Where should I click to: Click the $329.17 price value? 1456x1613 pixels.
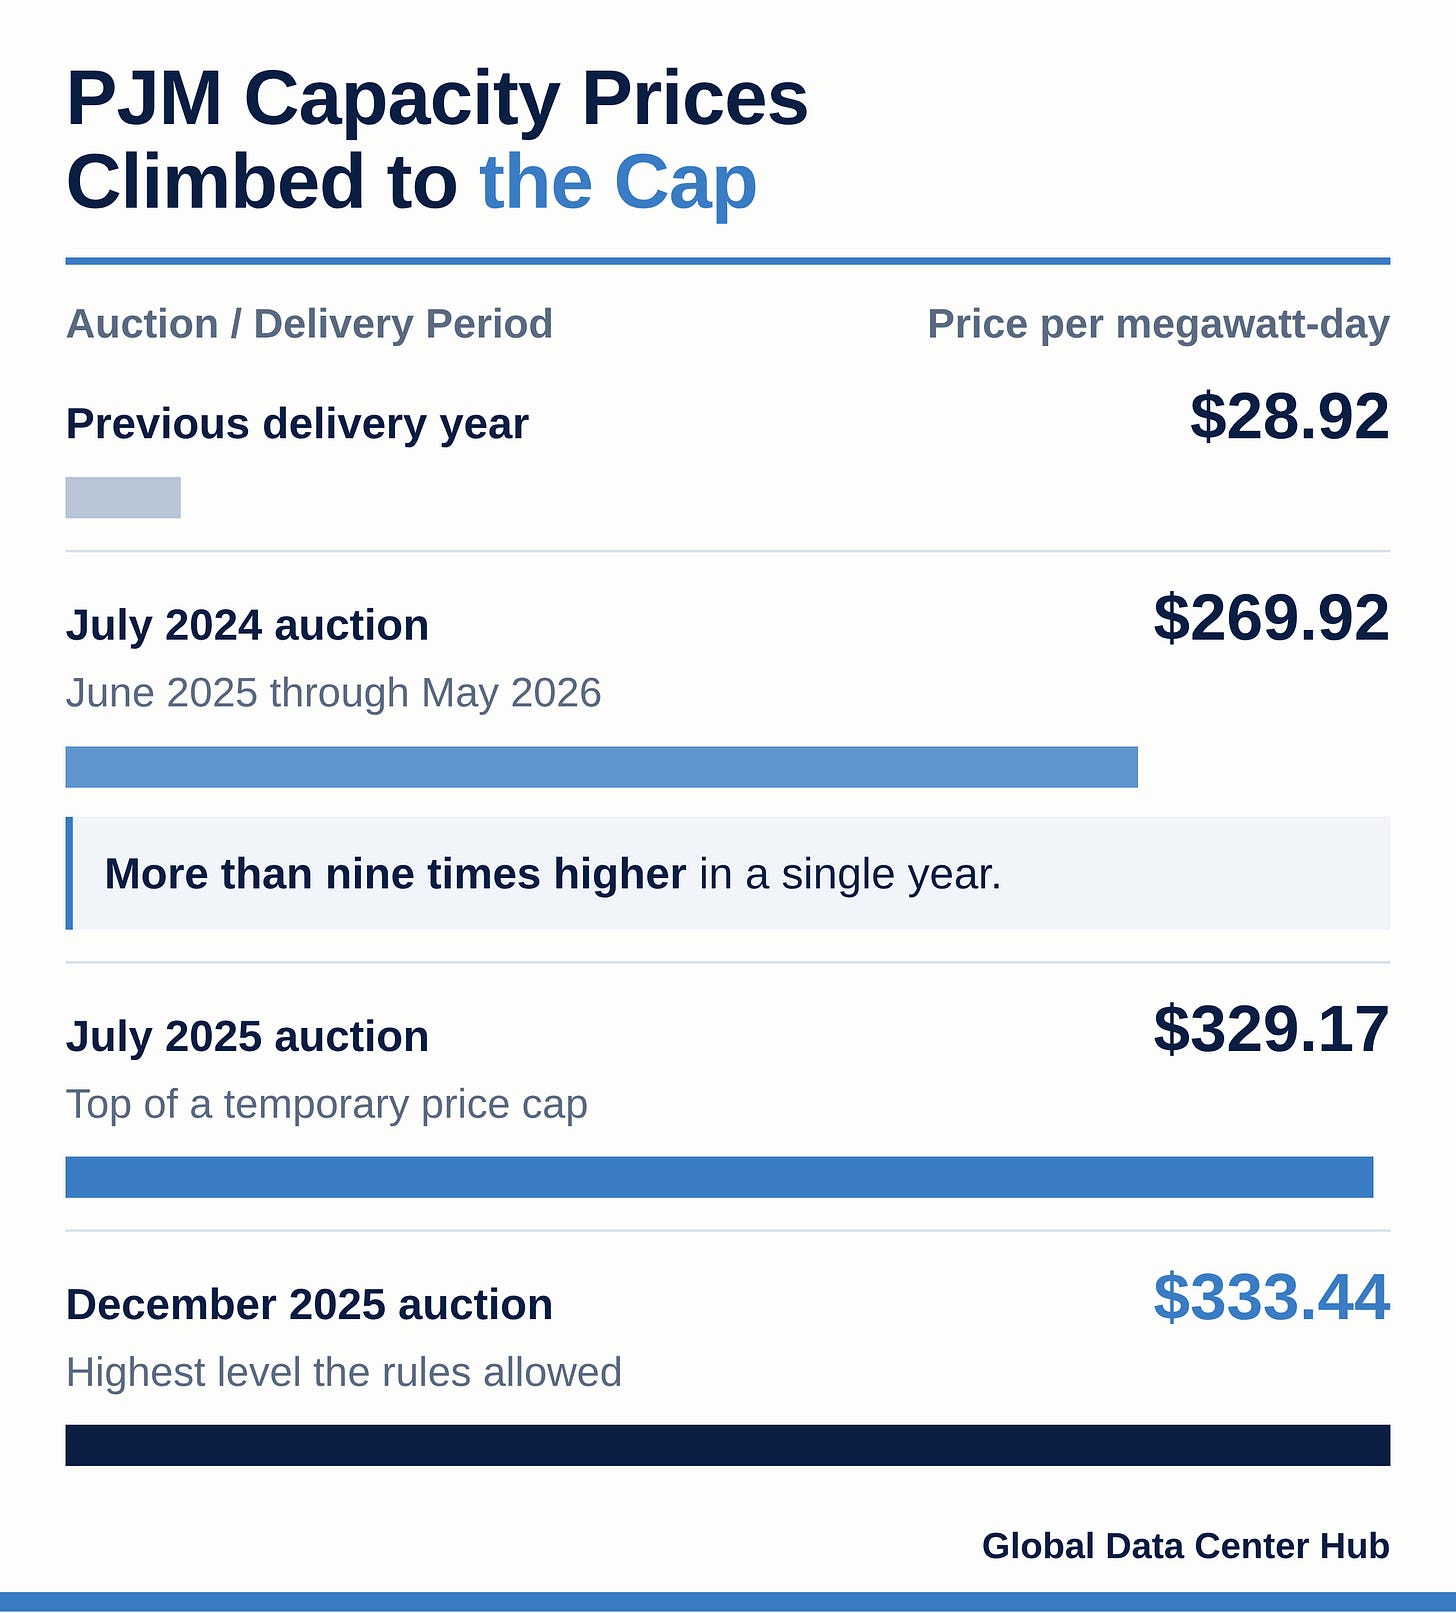1271,1028
